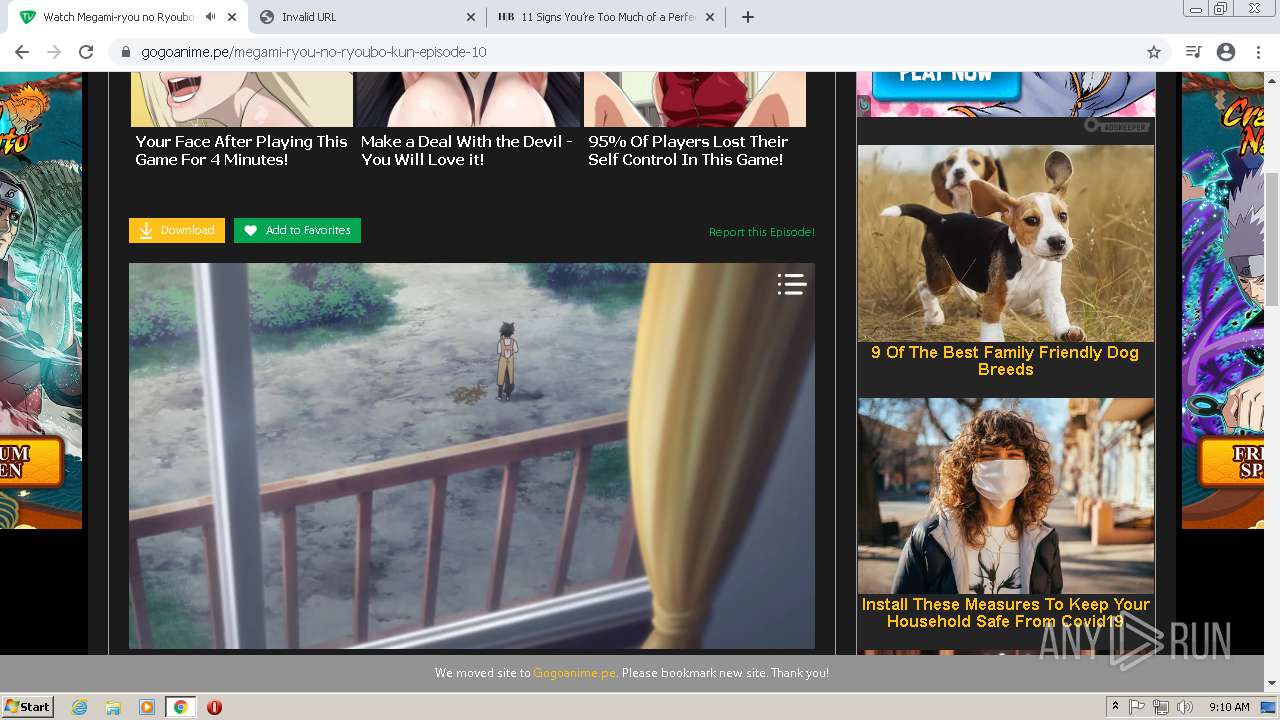1280x720 pixels.
Task: Open the network tray icon
Action: pyautogui.click(x=1161, y=707)
